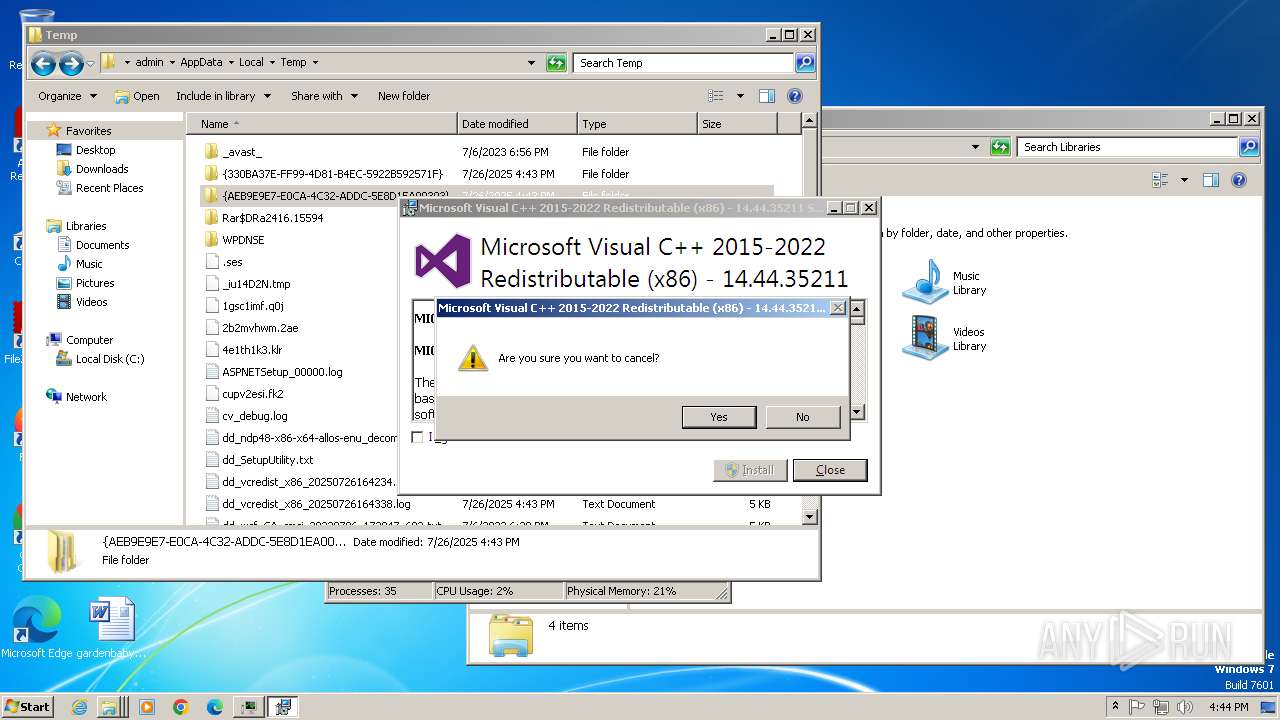The width and height of the screenshot is (1280, 720).
Task: Open Documents library in navigation pane
Action: click(103, 245)
